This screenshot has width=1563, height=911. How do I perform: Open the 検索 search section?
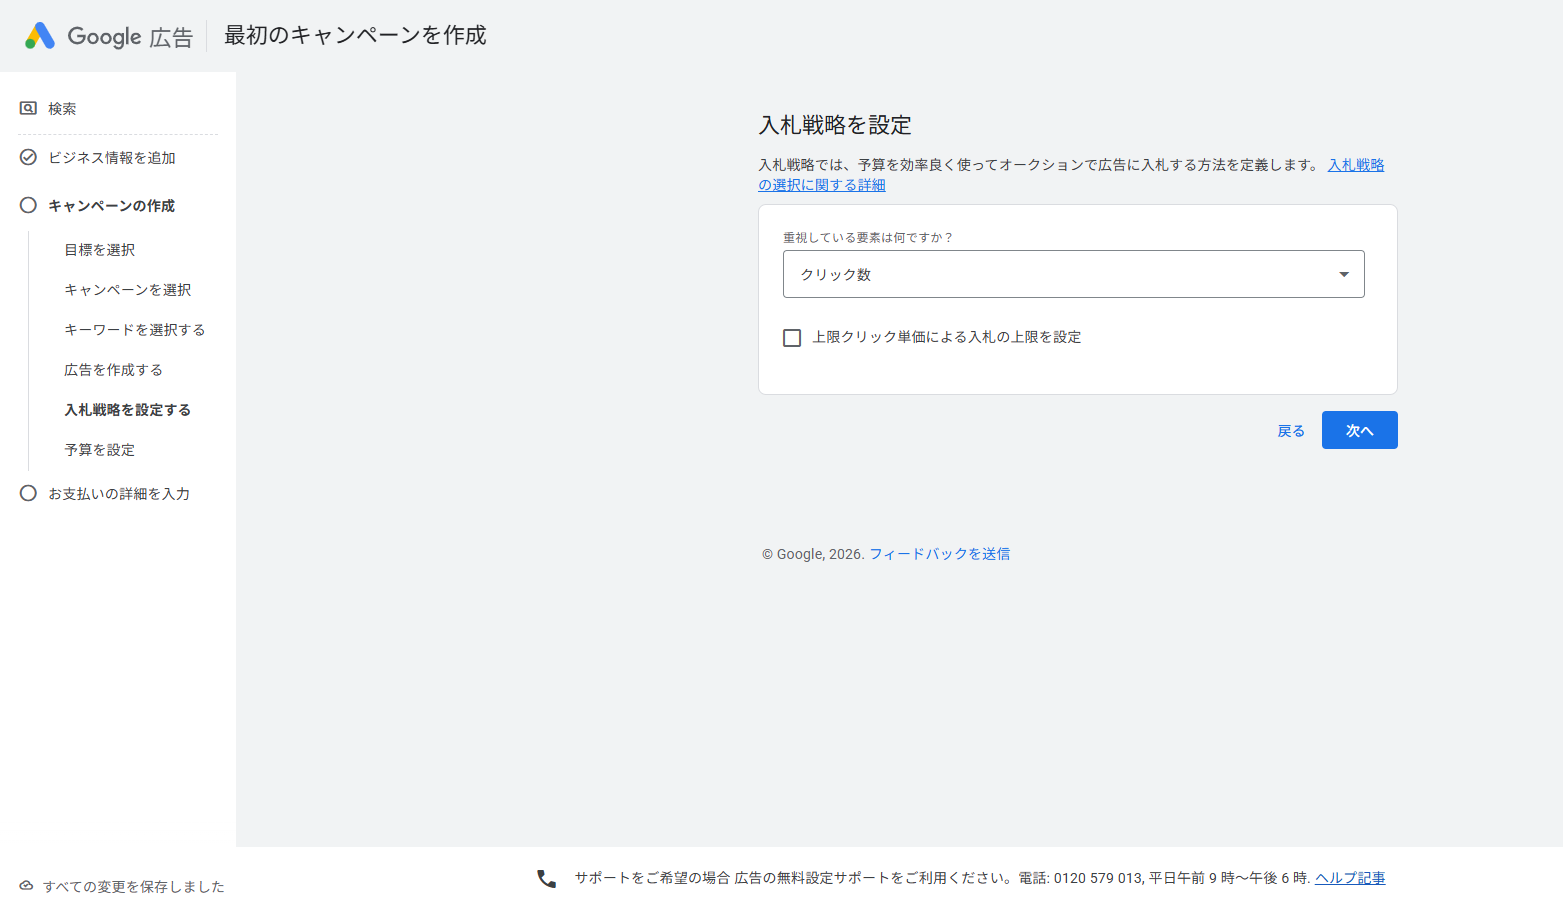(x=60, y=108)
